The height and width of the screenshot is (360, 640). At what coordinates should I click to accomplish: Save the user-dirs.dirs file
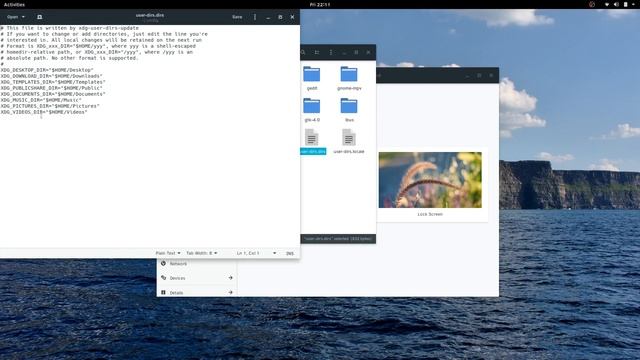pyautogui.click(x=237, y=17)
